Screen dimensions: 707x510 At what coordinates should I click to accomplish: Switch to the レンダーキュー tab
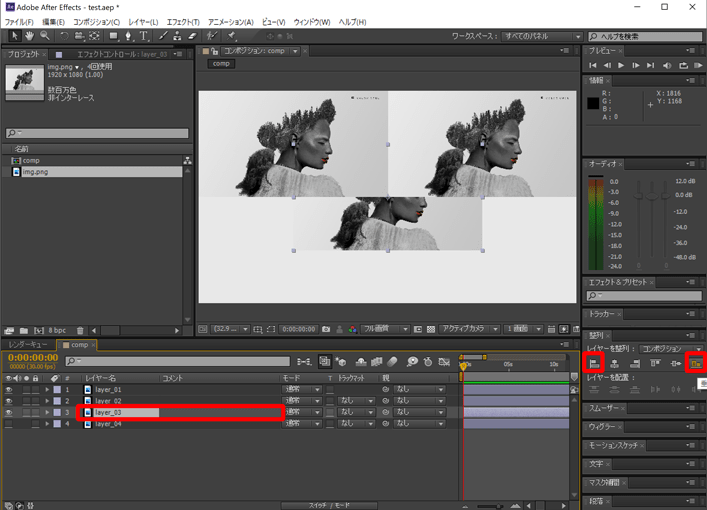(x=28, y=345)
